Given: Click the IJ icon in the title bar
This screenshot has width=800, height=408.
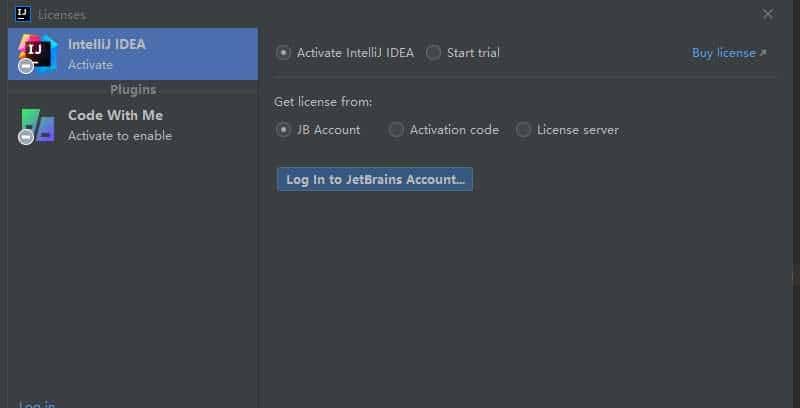Looking at the screenshot, I should pyautogui.click(x=21, y=14).
